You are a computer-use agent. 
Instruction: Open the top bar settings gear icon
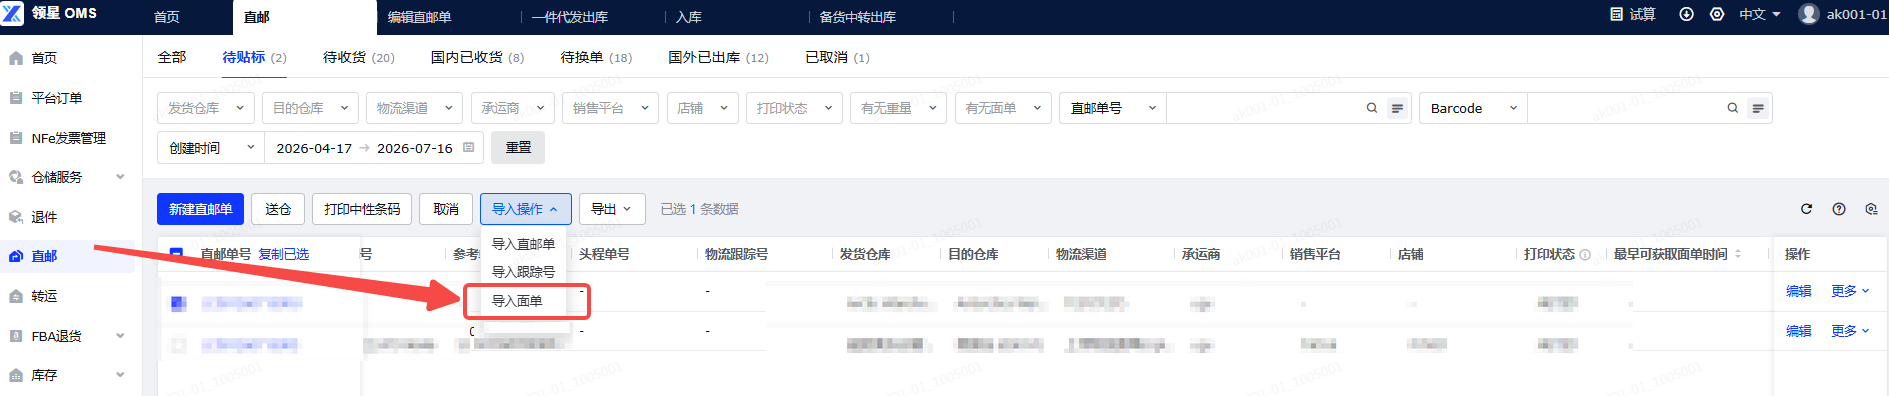[1717, 15]
